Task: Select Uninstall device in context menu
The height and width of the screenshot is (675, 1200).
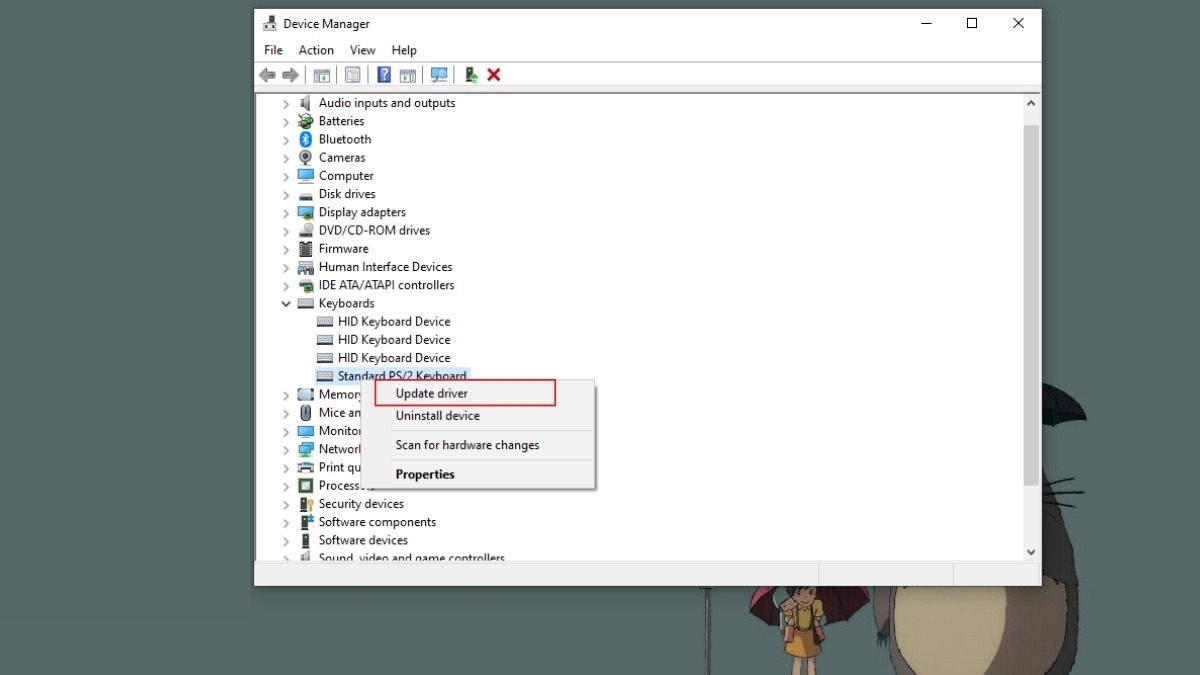Action: click(x=438, y=416)
